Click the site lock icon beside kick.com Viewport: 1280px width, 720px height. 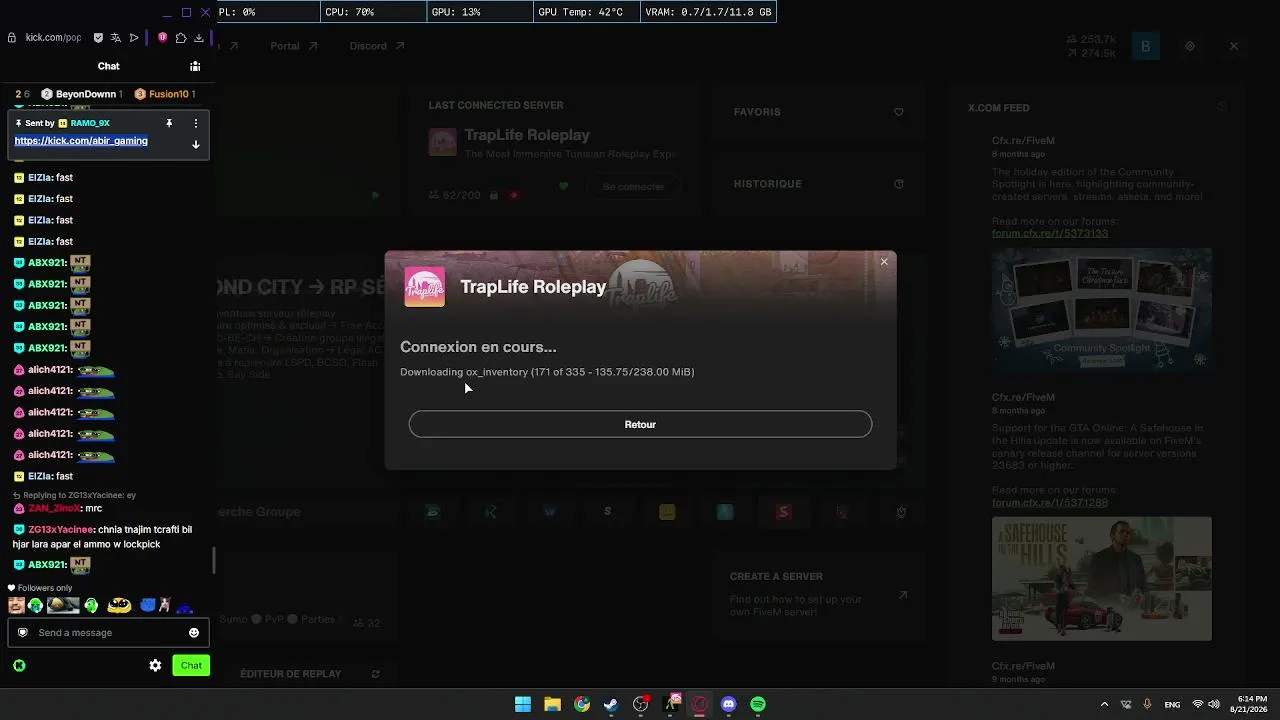pyautogui.click(x=12, y=38)
